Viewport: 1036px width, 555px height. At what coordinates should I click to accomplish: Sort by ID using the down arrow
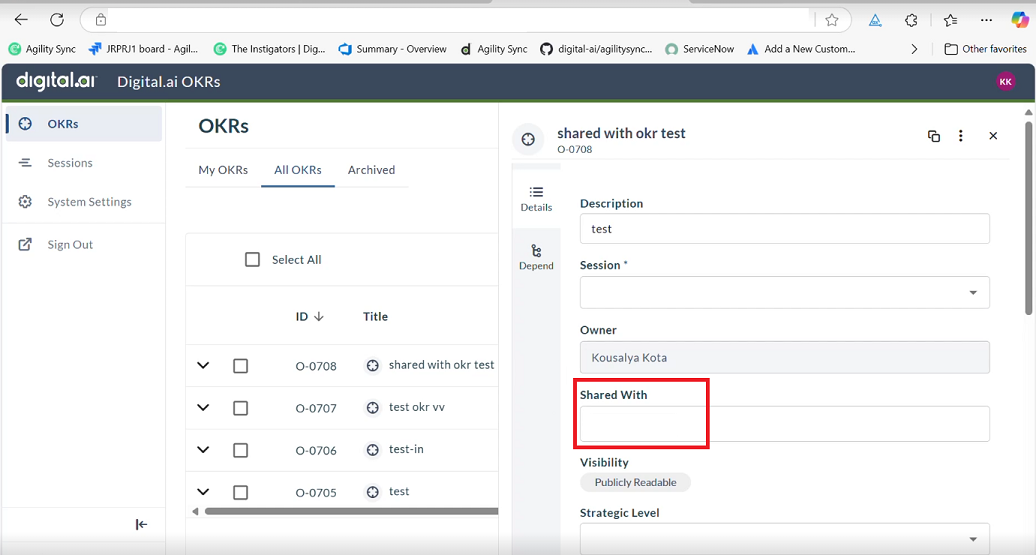(319, 316)
